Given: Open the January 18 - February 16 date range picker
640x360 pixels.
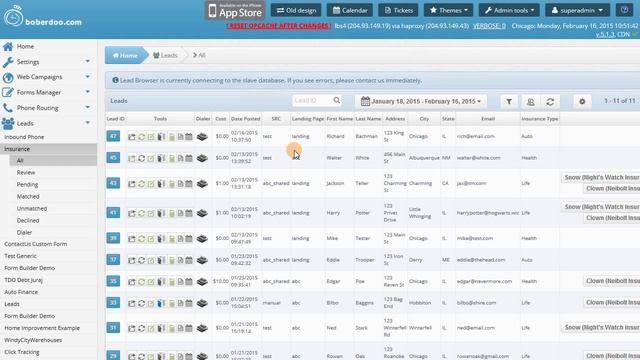Looking at the screenshot, I should (421, 101).
